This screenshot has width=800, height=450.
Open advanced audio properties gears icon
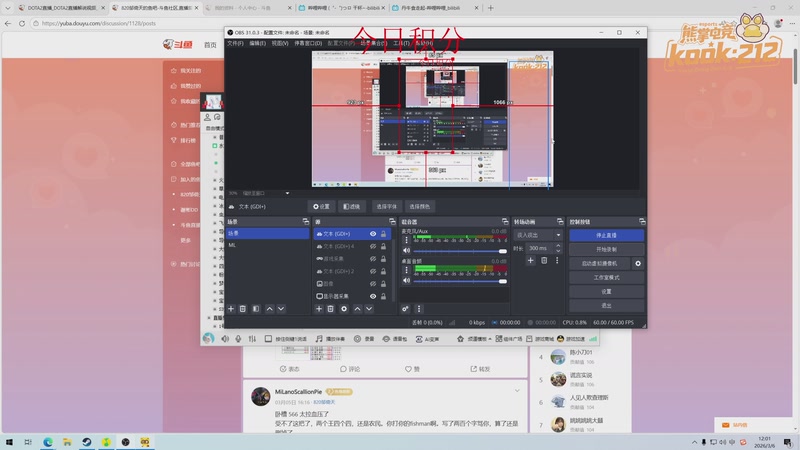[x=405, y=309]
